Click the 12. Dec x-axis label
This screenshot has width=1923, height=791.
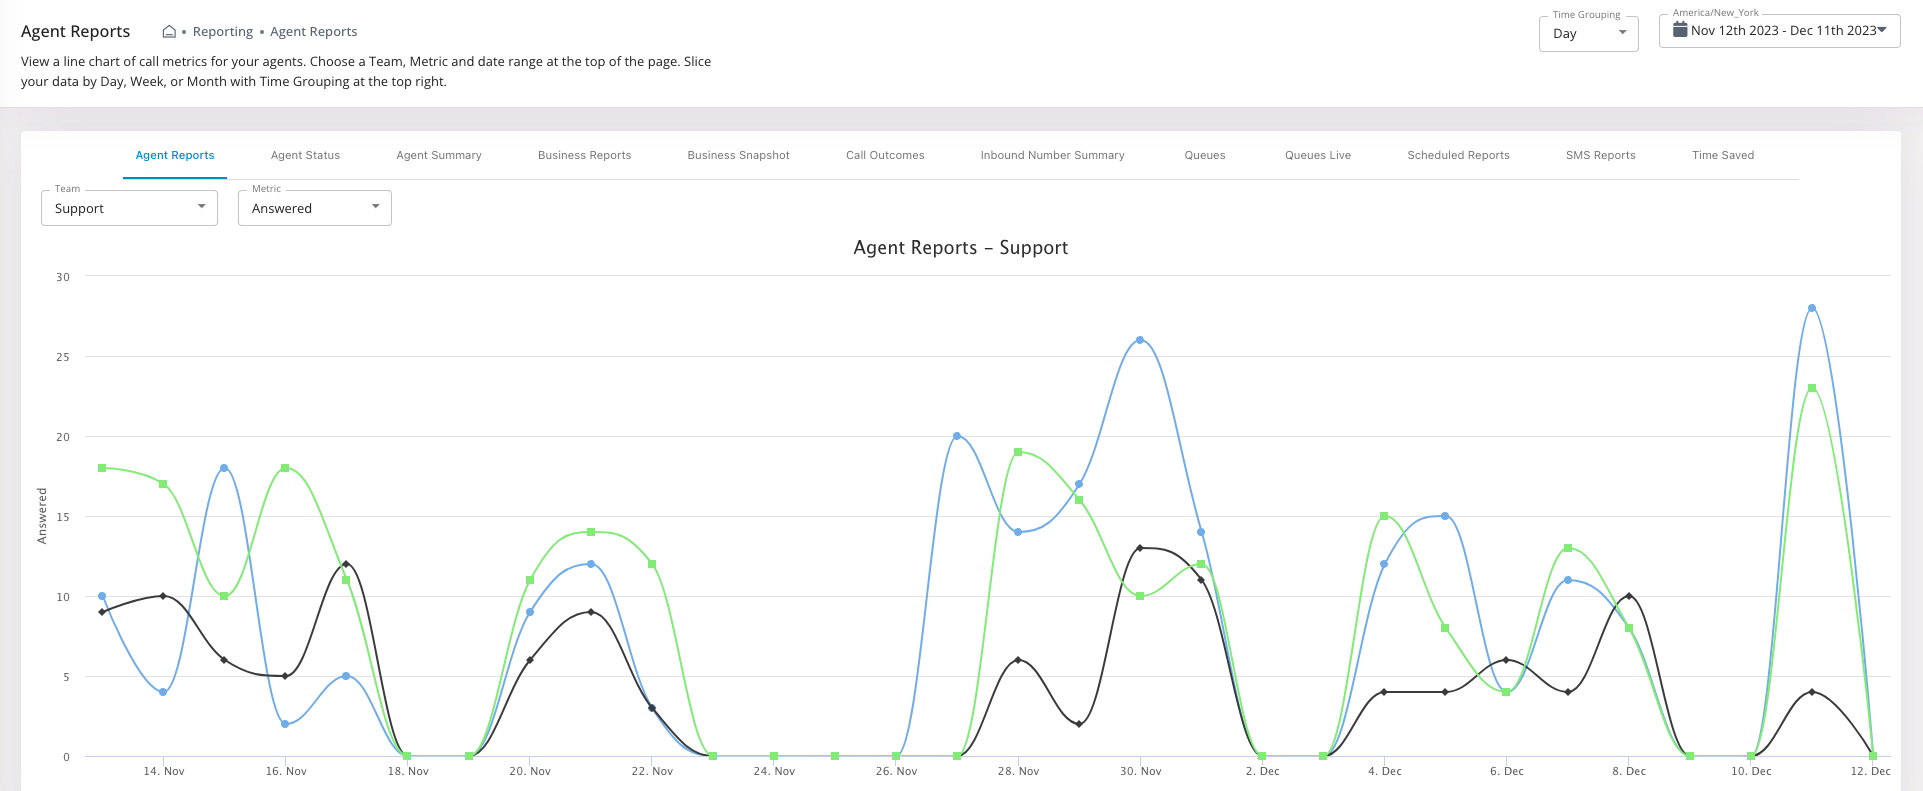click(x=1870, y=771)
